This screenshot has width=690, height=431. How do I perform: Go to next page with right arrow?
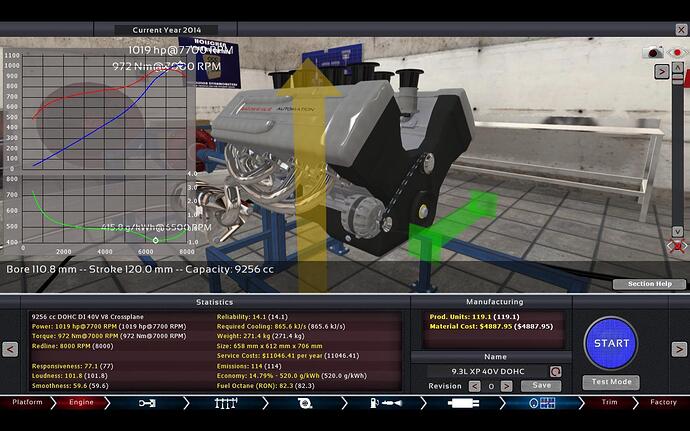point(679,349)
